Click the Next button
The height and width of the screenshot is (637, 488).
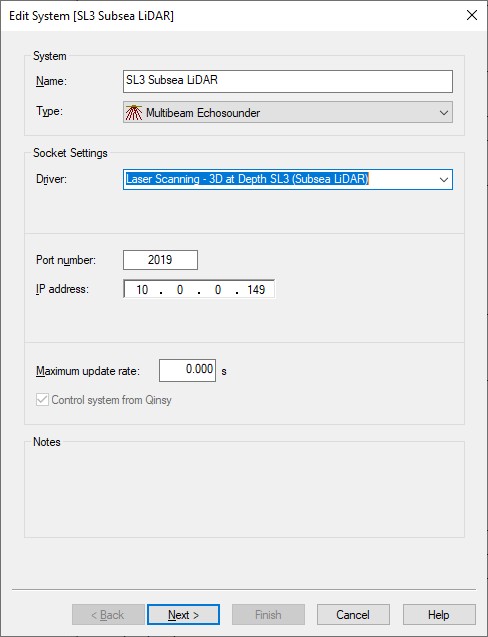[x=184, y=615]
